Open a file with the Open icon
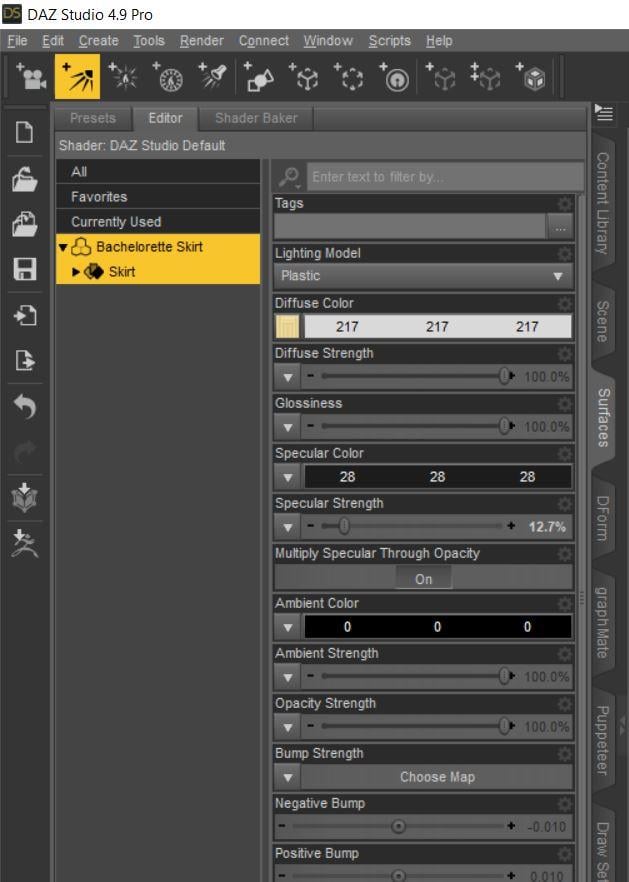Image resolution: width=629 pixels, height=882 pixels. tap(25, 179)
